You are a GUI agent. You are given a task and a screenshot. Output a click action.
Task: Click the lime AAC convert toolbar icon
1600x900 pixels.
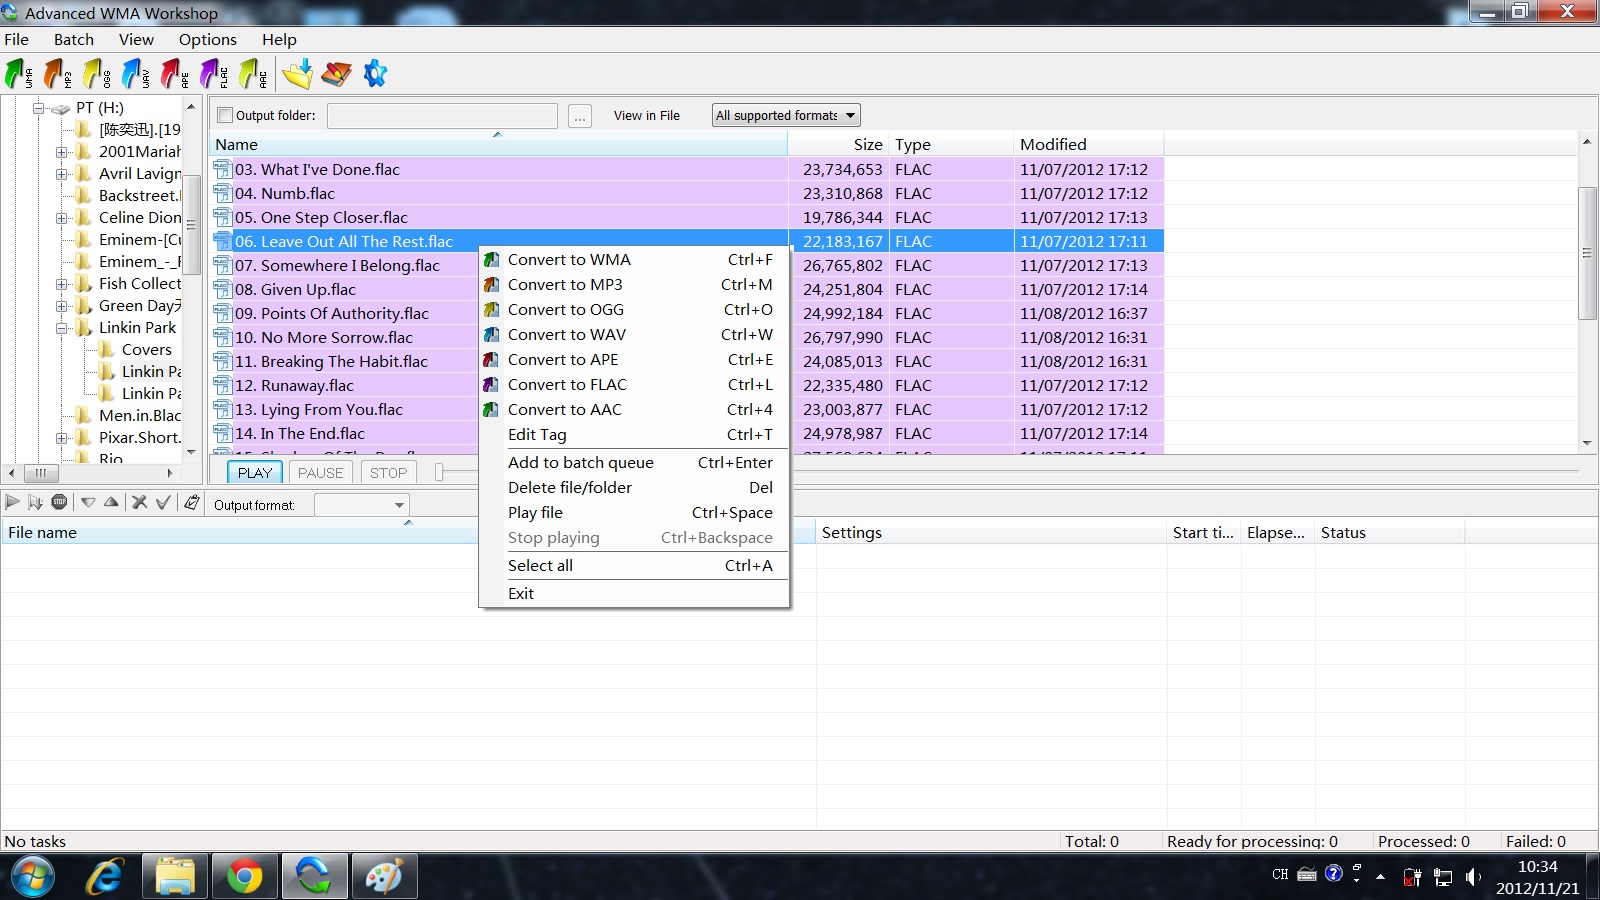tap(252, 73)
